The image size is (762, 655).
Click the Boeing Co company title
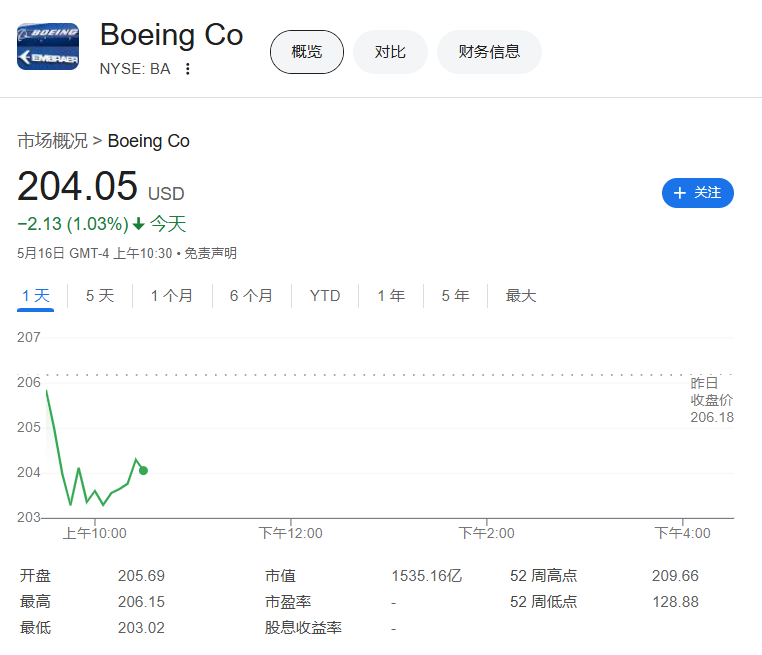(x=172, y=35)
